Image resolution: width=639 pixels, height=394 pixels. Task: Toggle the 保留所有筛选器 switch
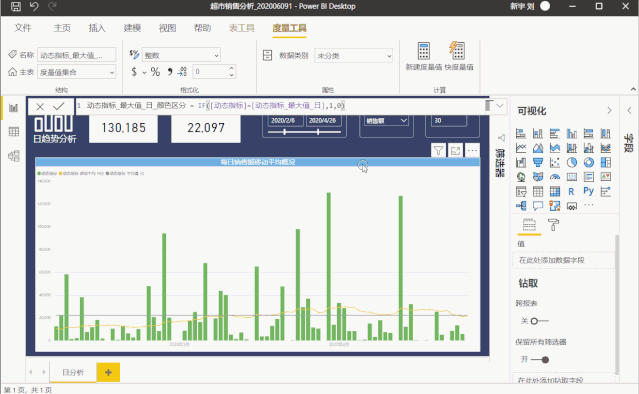540,360
